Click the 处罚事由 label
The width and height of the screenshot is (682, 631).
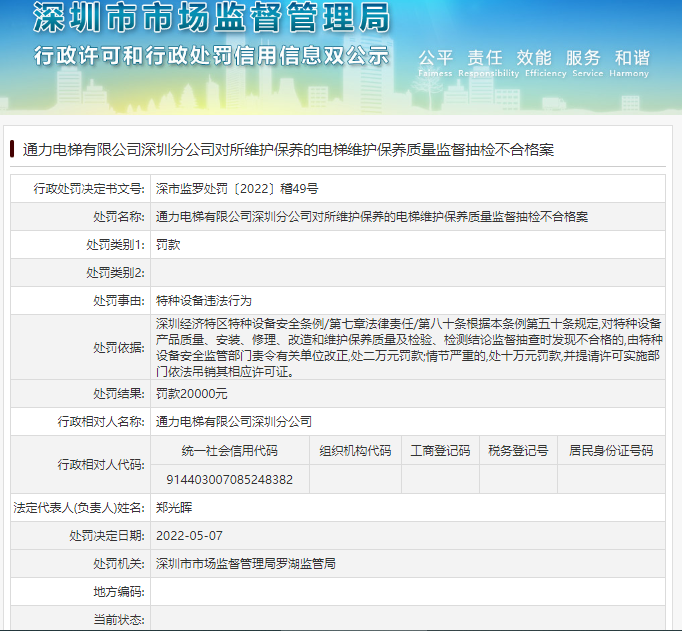[119, 300]
